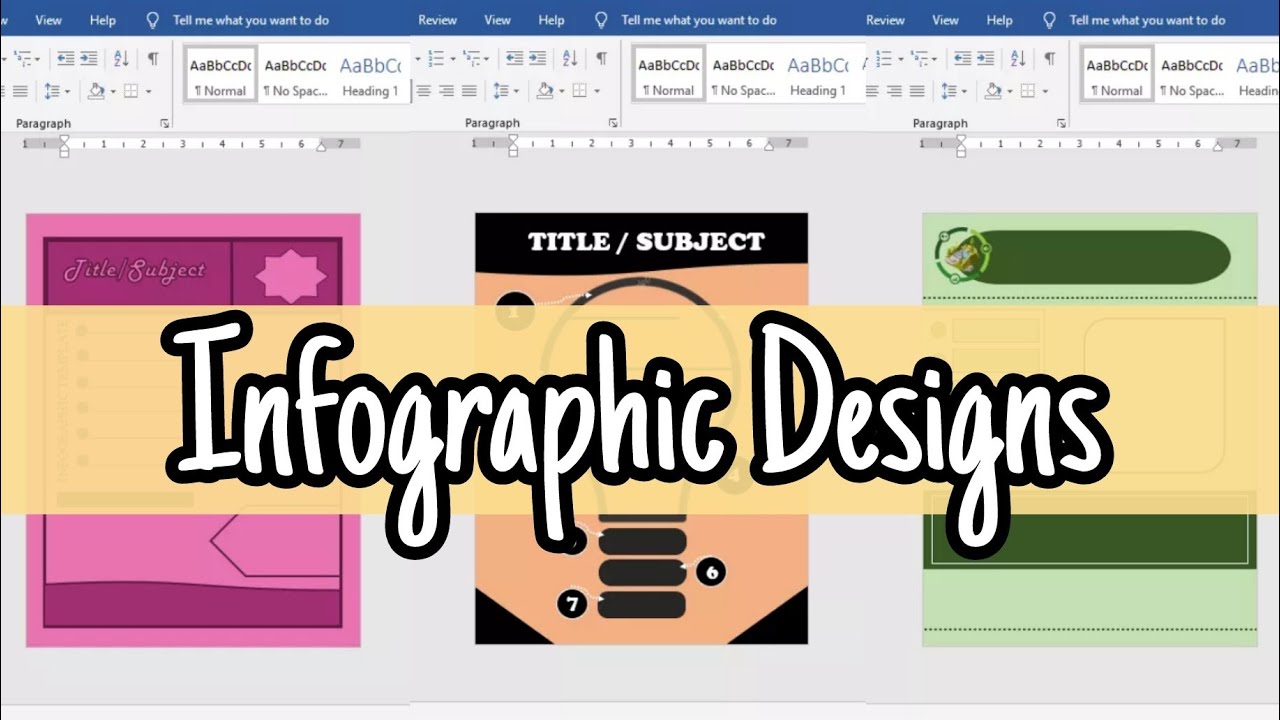This screenshot has height=720, width=1280.
Task: Click the Borders icon in the pink infographic window
Action: (131, 91)
